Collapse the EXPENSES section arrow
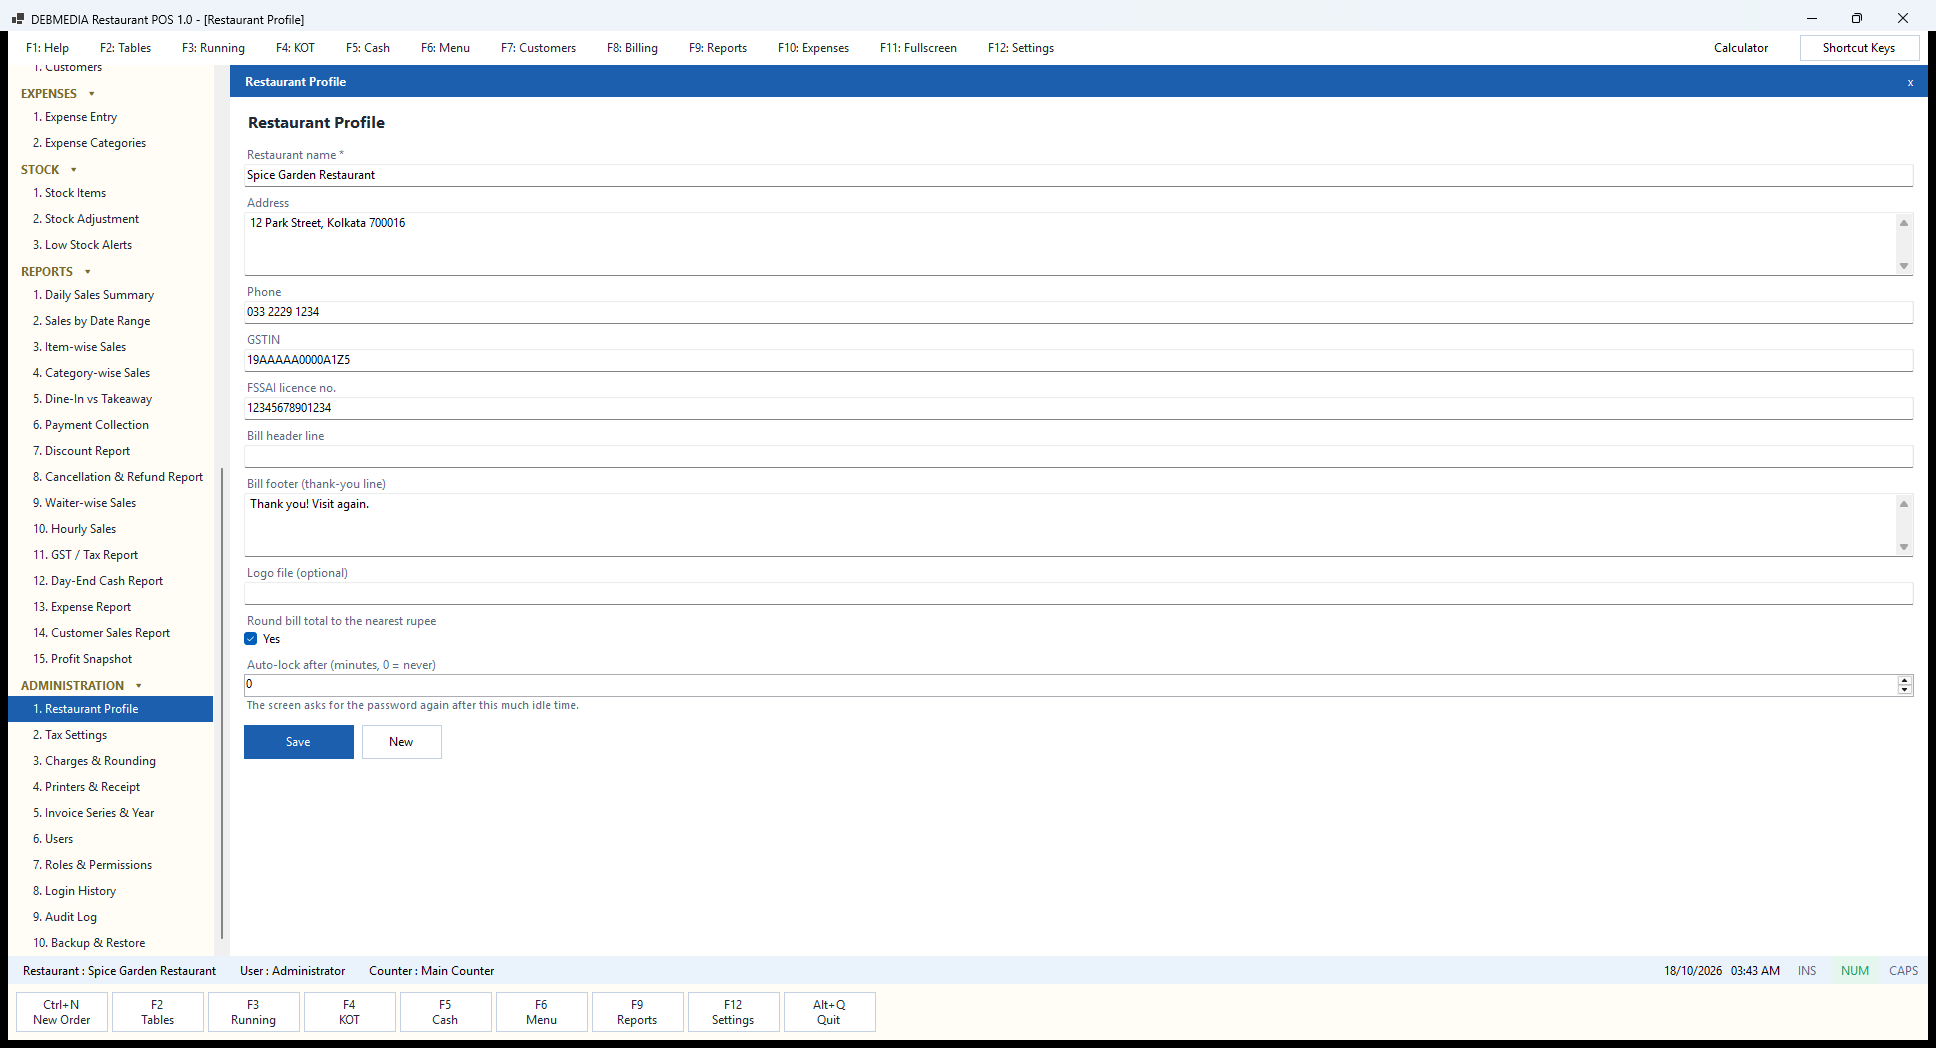This screenshot has height=1048, width=1936. pos(92,94)
